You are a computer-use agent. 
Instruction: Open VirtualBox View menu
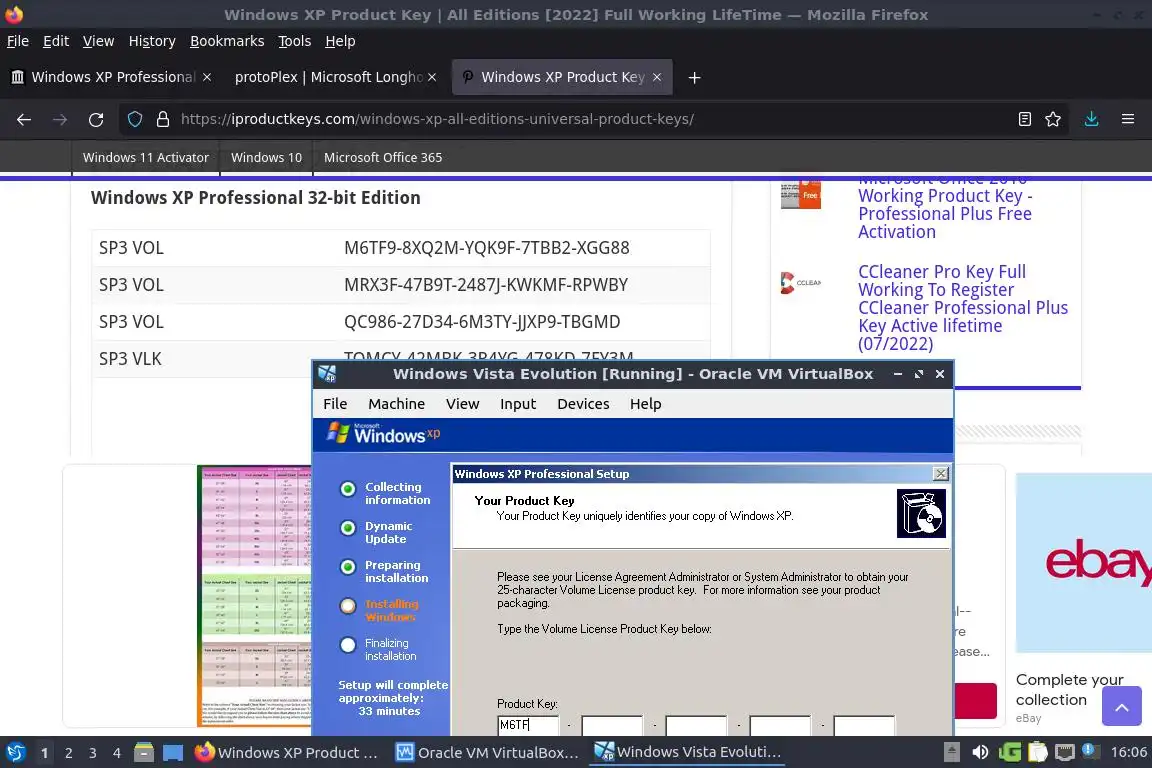tap(462, 404)
